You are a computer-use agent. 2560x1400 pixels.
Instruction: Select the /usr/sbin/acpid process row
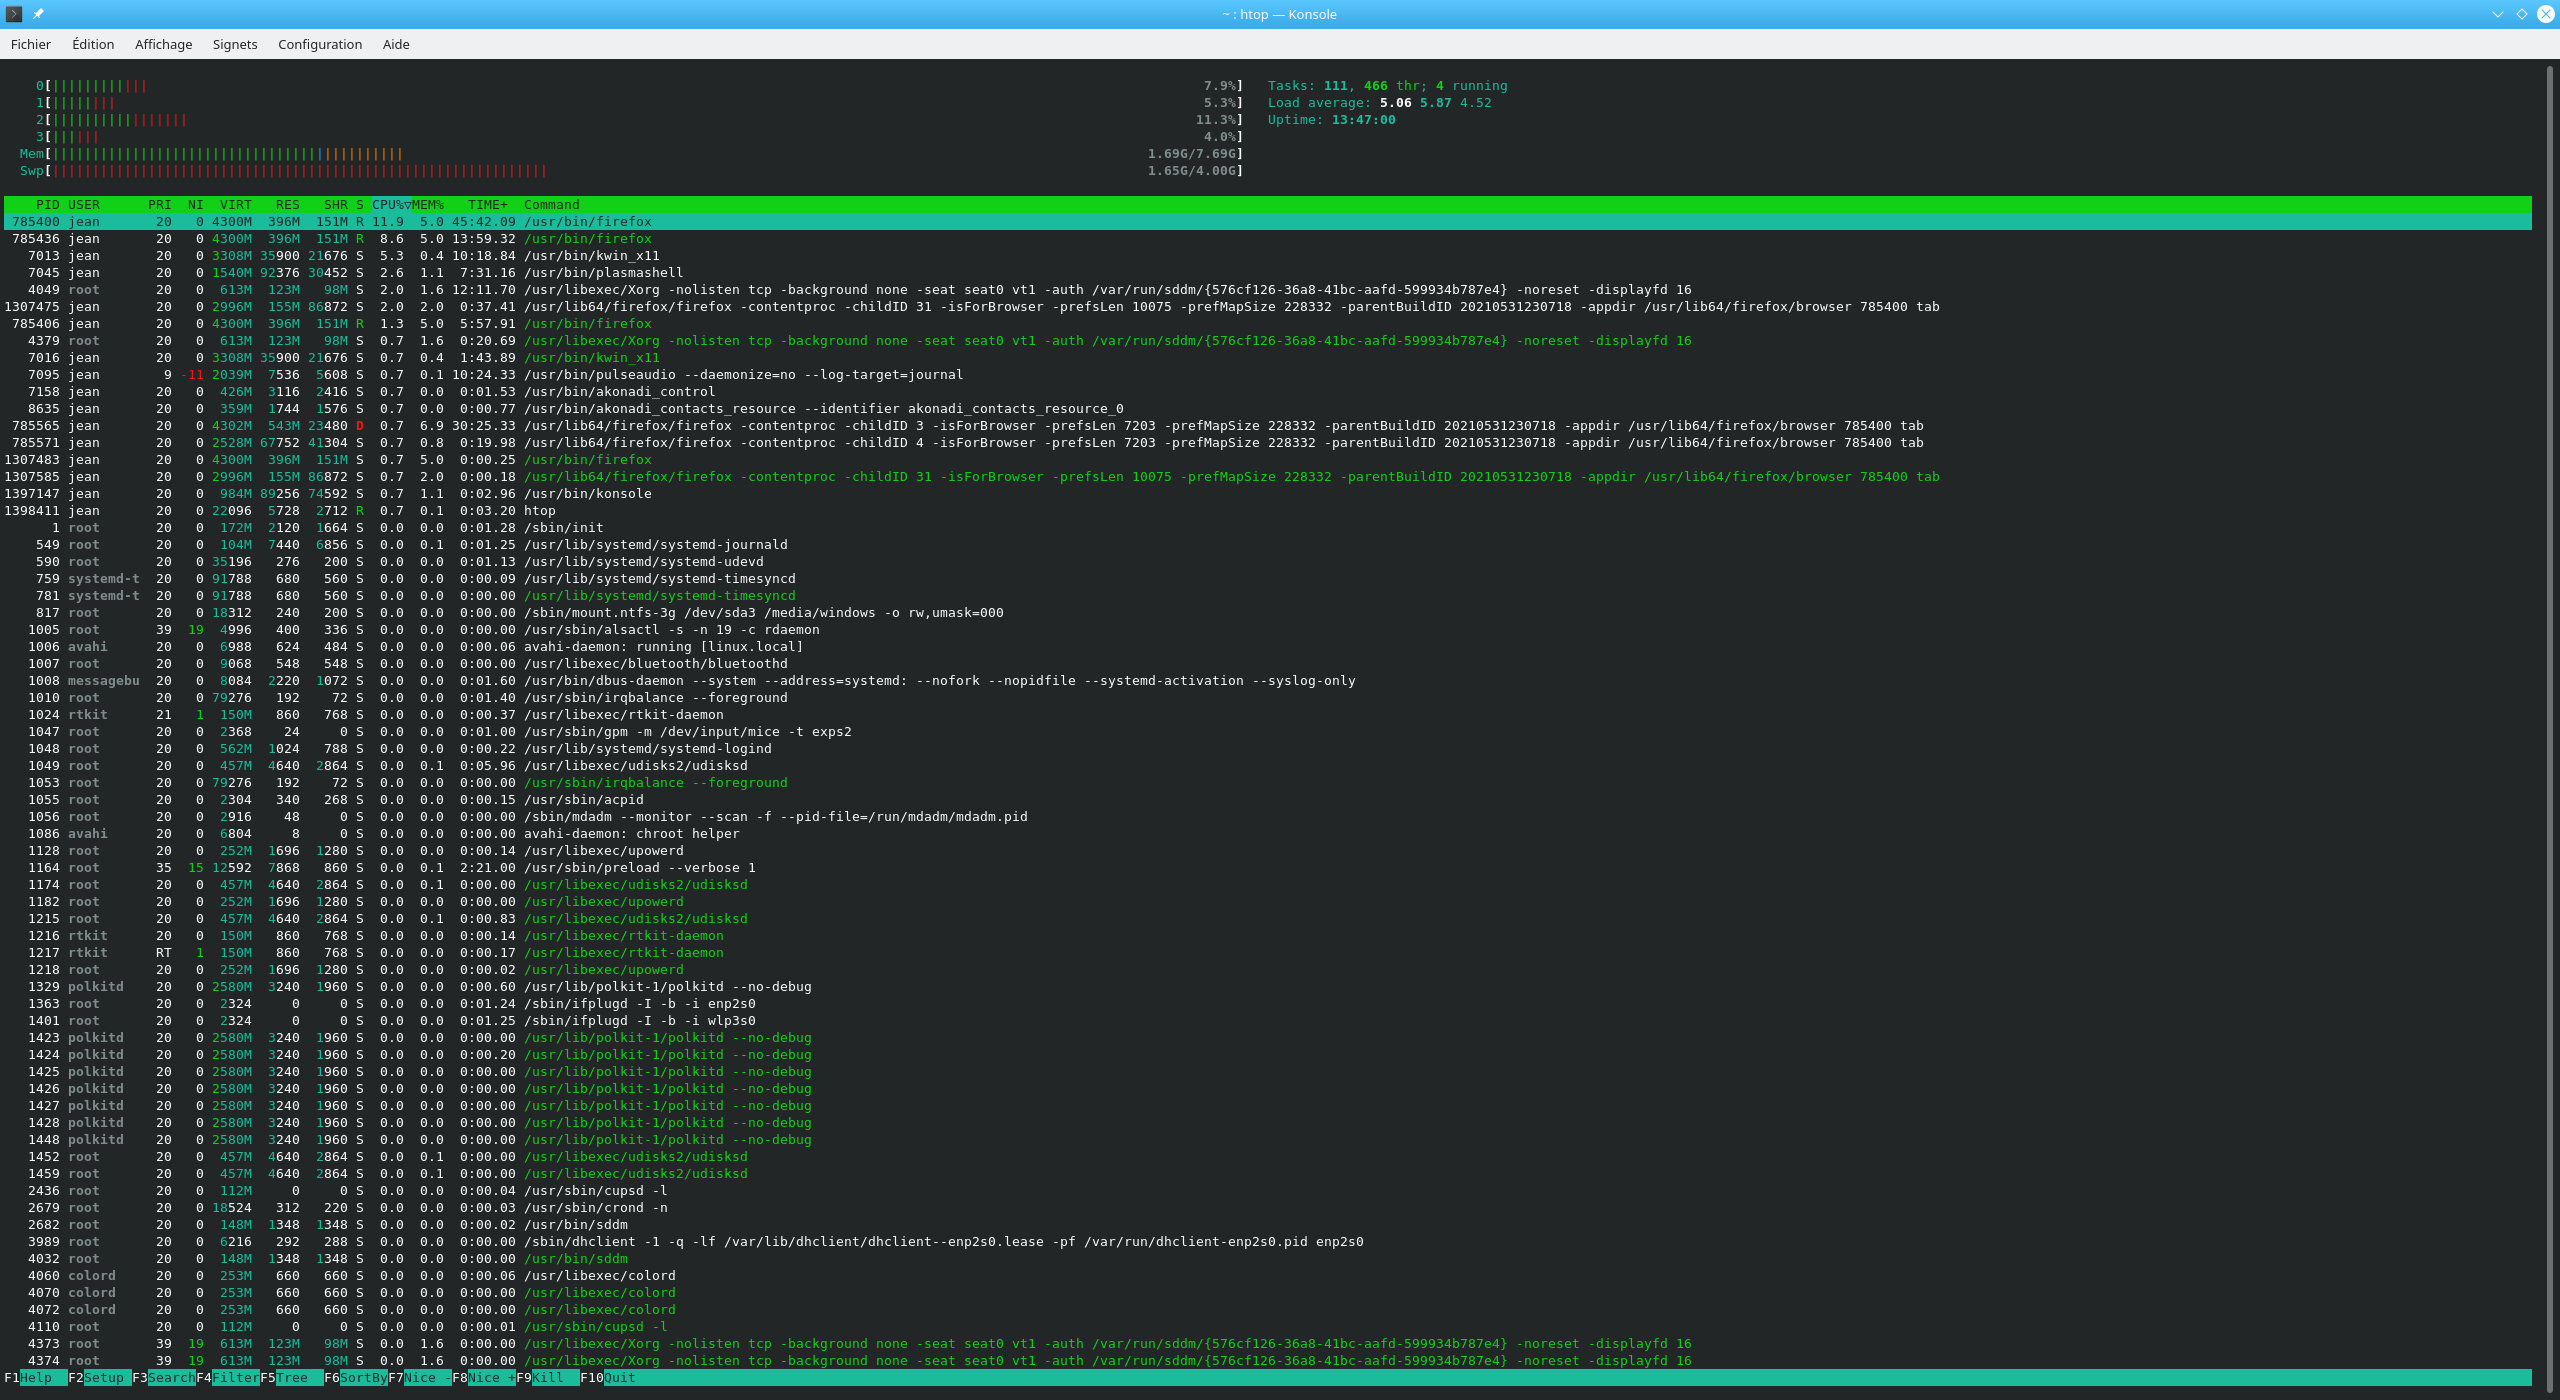point(1268,800)
